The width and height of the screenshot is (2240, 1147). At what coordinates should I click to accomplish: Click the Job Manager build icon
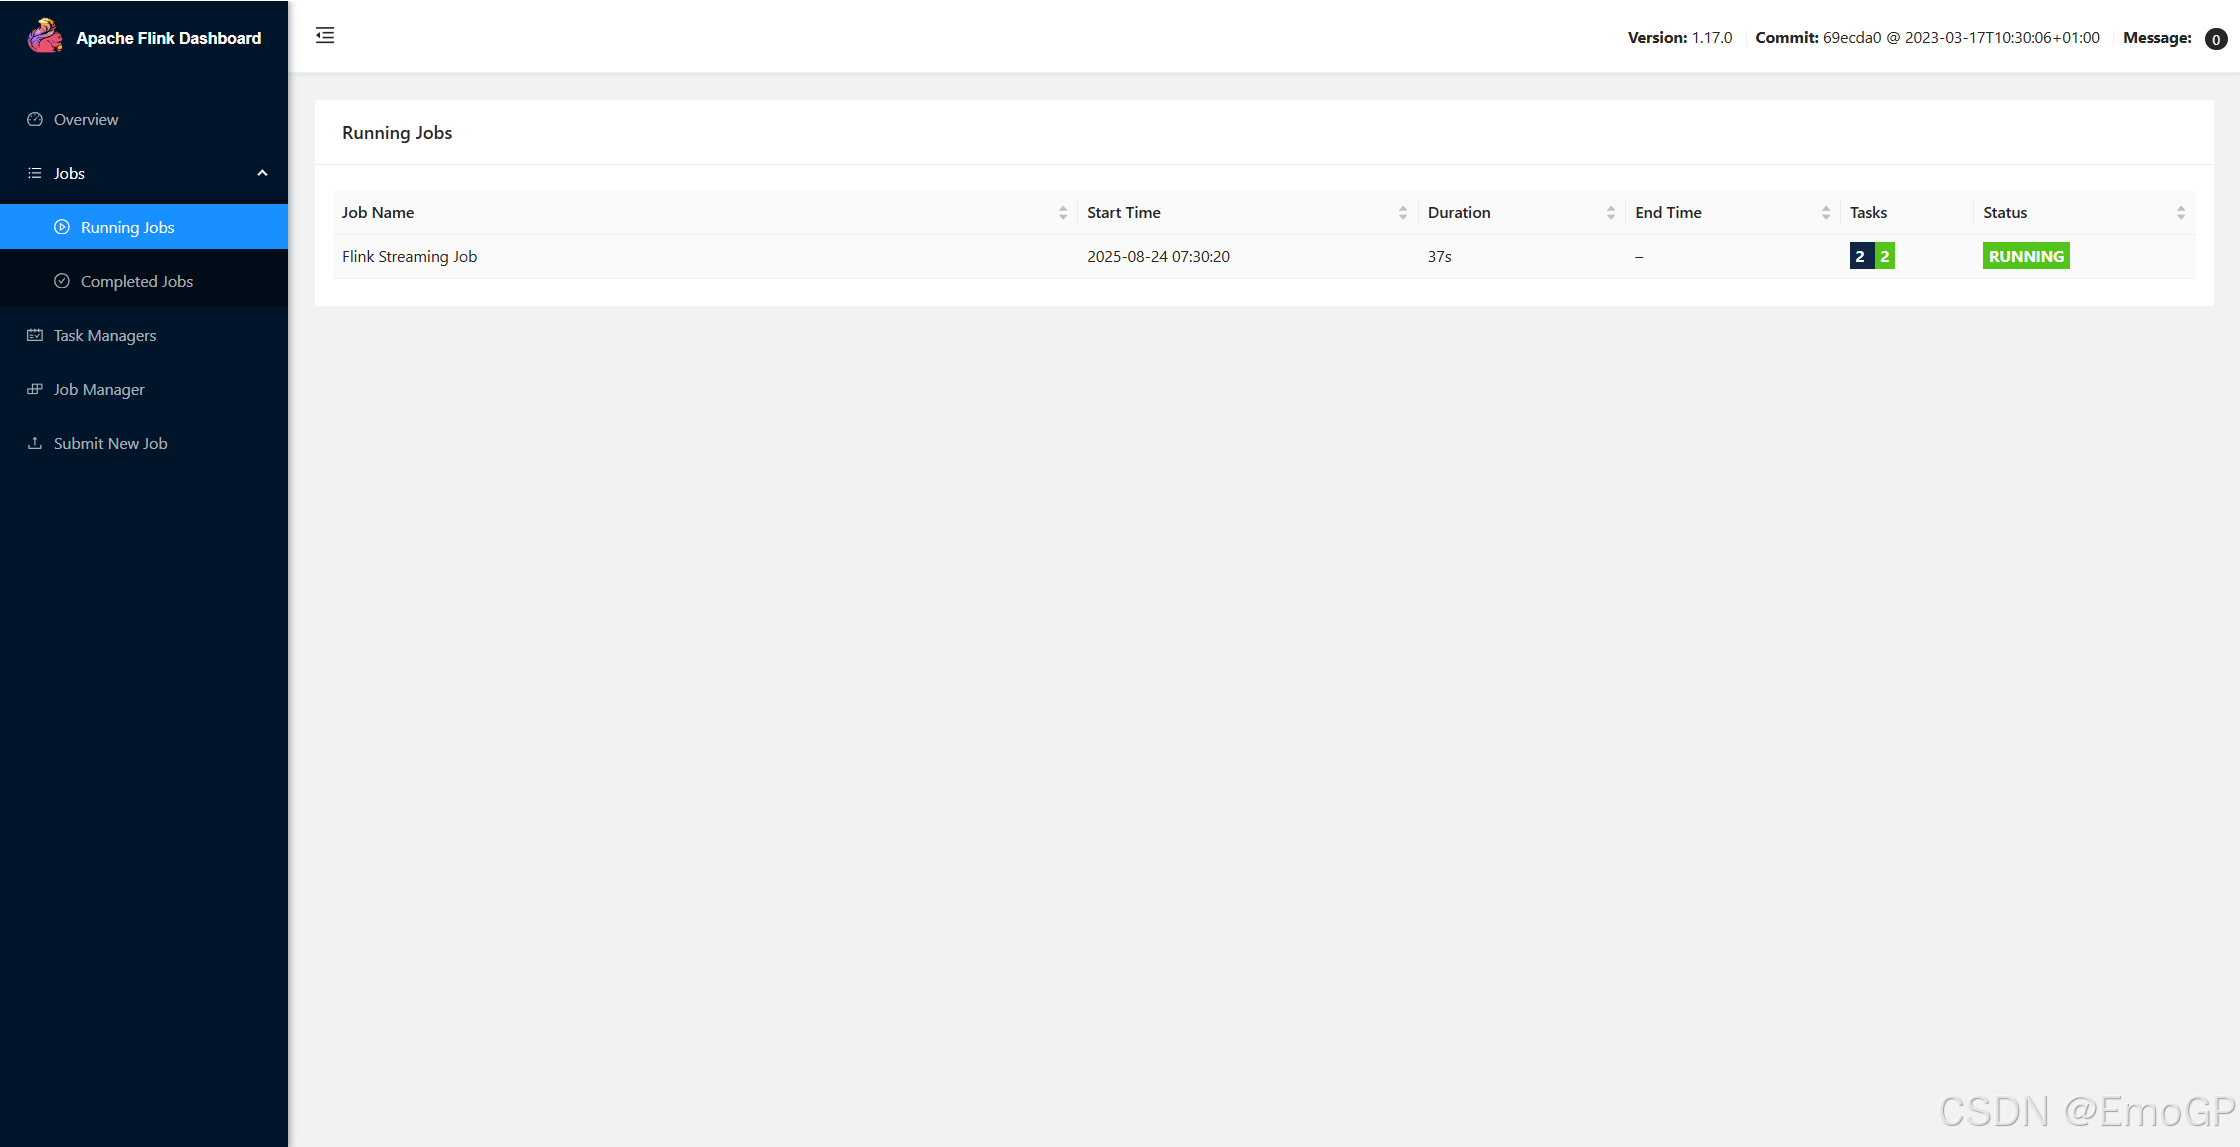(x=35, y=389)
